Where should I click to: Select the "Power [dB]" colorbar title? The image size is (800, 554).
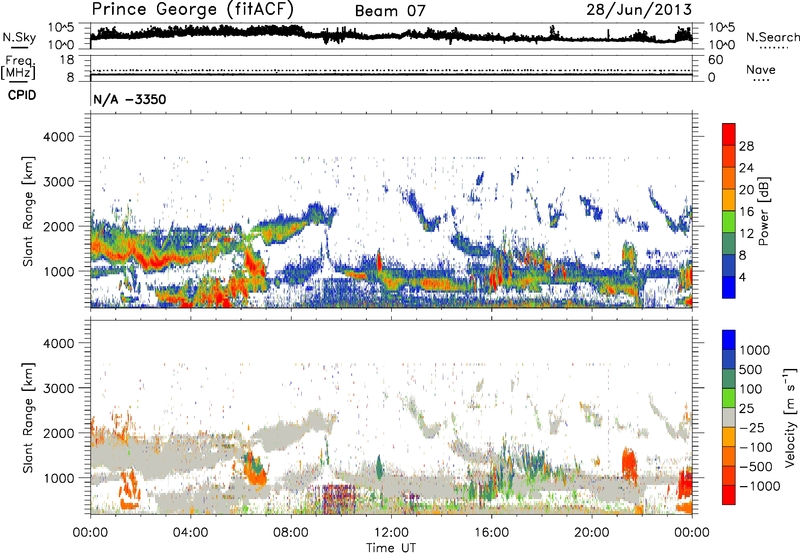[763, 211]
